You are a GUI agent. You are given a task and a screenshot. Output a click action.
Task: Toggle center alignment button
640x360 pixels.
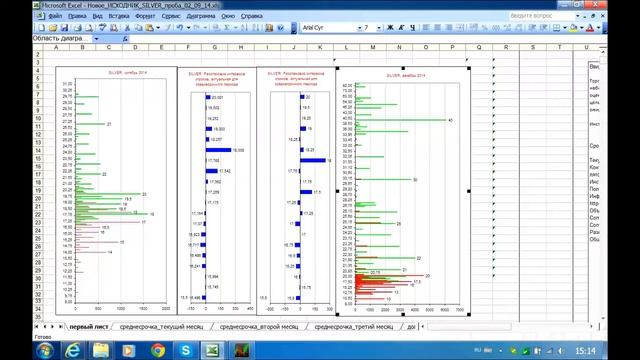tap(437, 27)
